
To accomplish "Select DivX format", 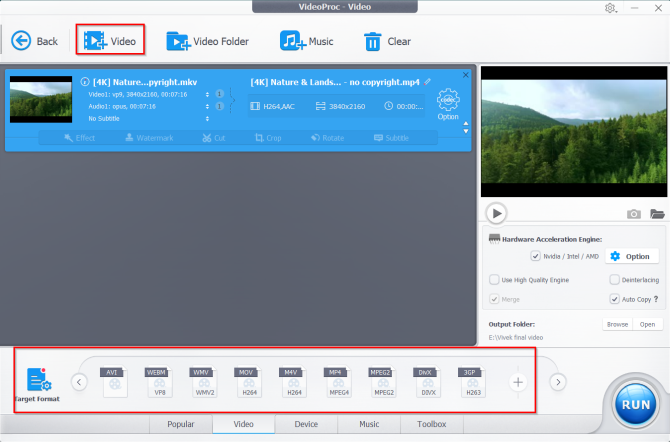I will pyautogui.click(x=427, y=382).
